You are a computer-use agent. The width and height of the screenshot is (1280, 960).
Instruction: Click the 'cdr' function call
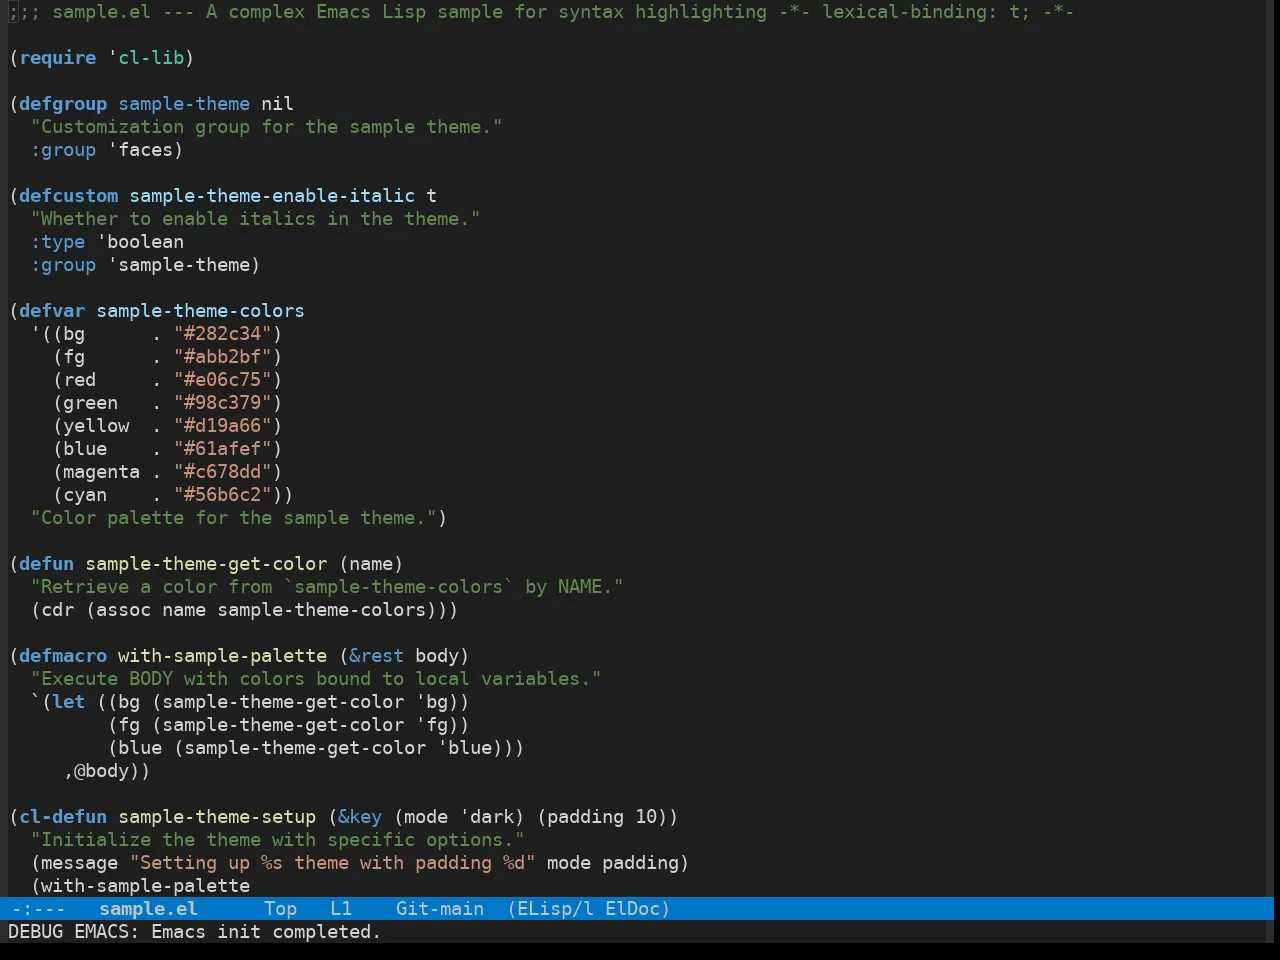coord(58,609)
